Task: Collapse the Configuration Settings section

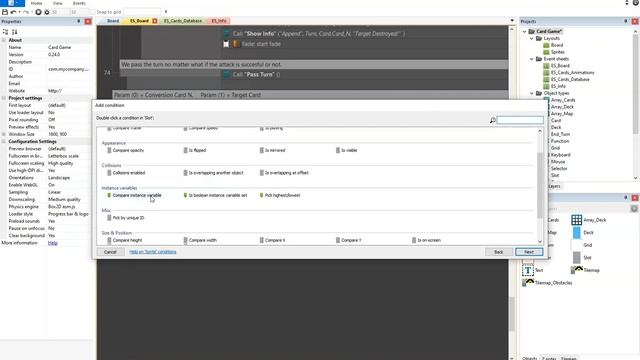Action: point(4,142)
